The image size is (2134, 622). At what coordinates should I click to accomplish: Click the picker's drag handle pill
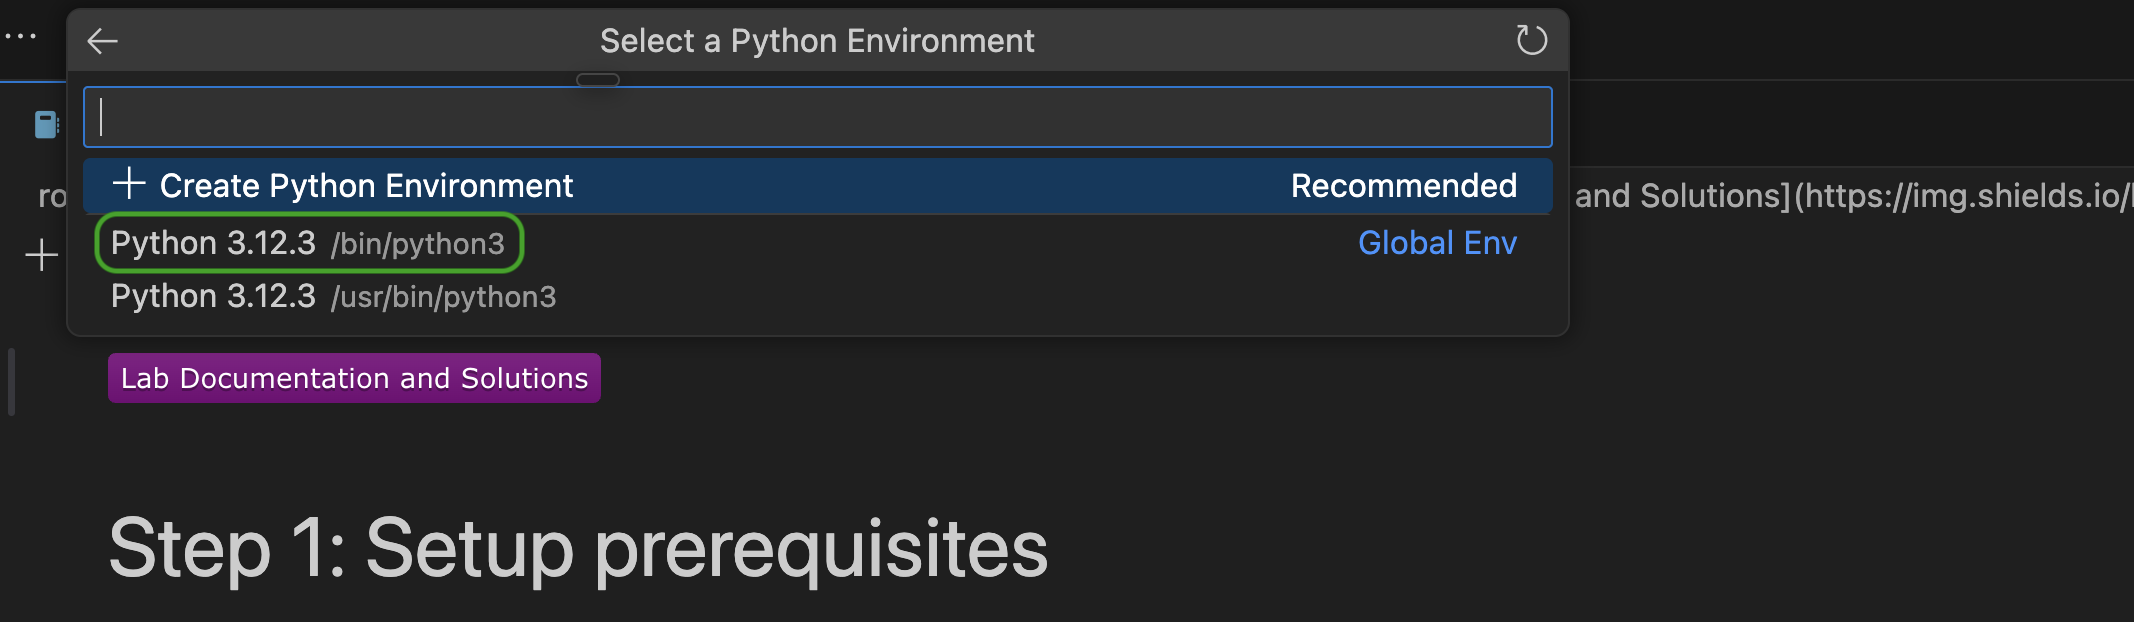598,80
